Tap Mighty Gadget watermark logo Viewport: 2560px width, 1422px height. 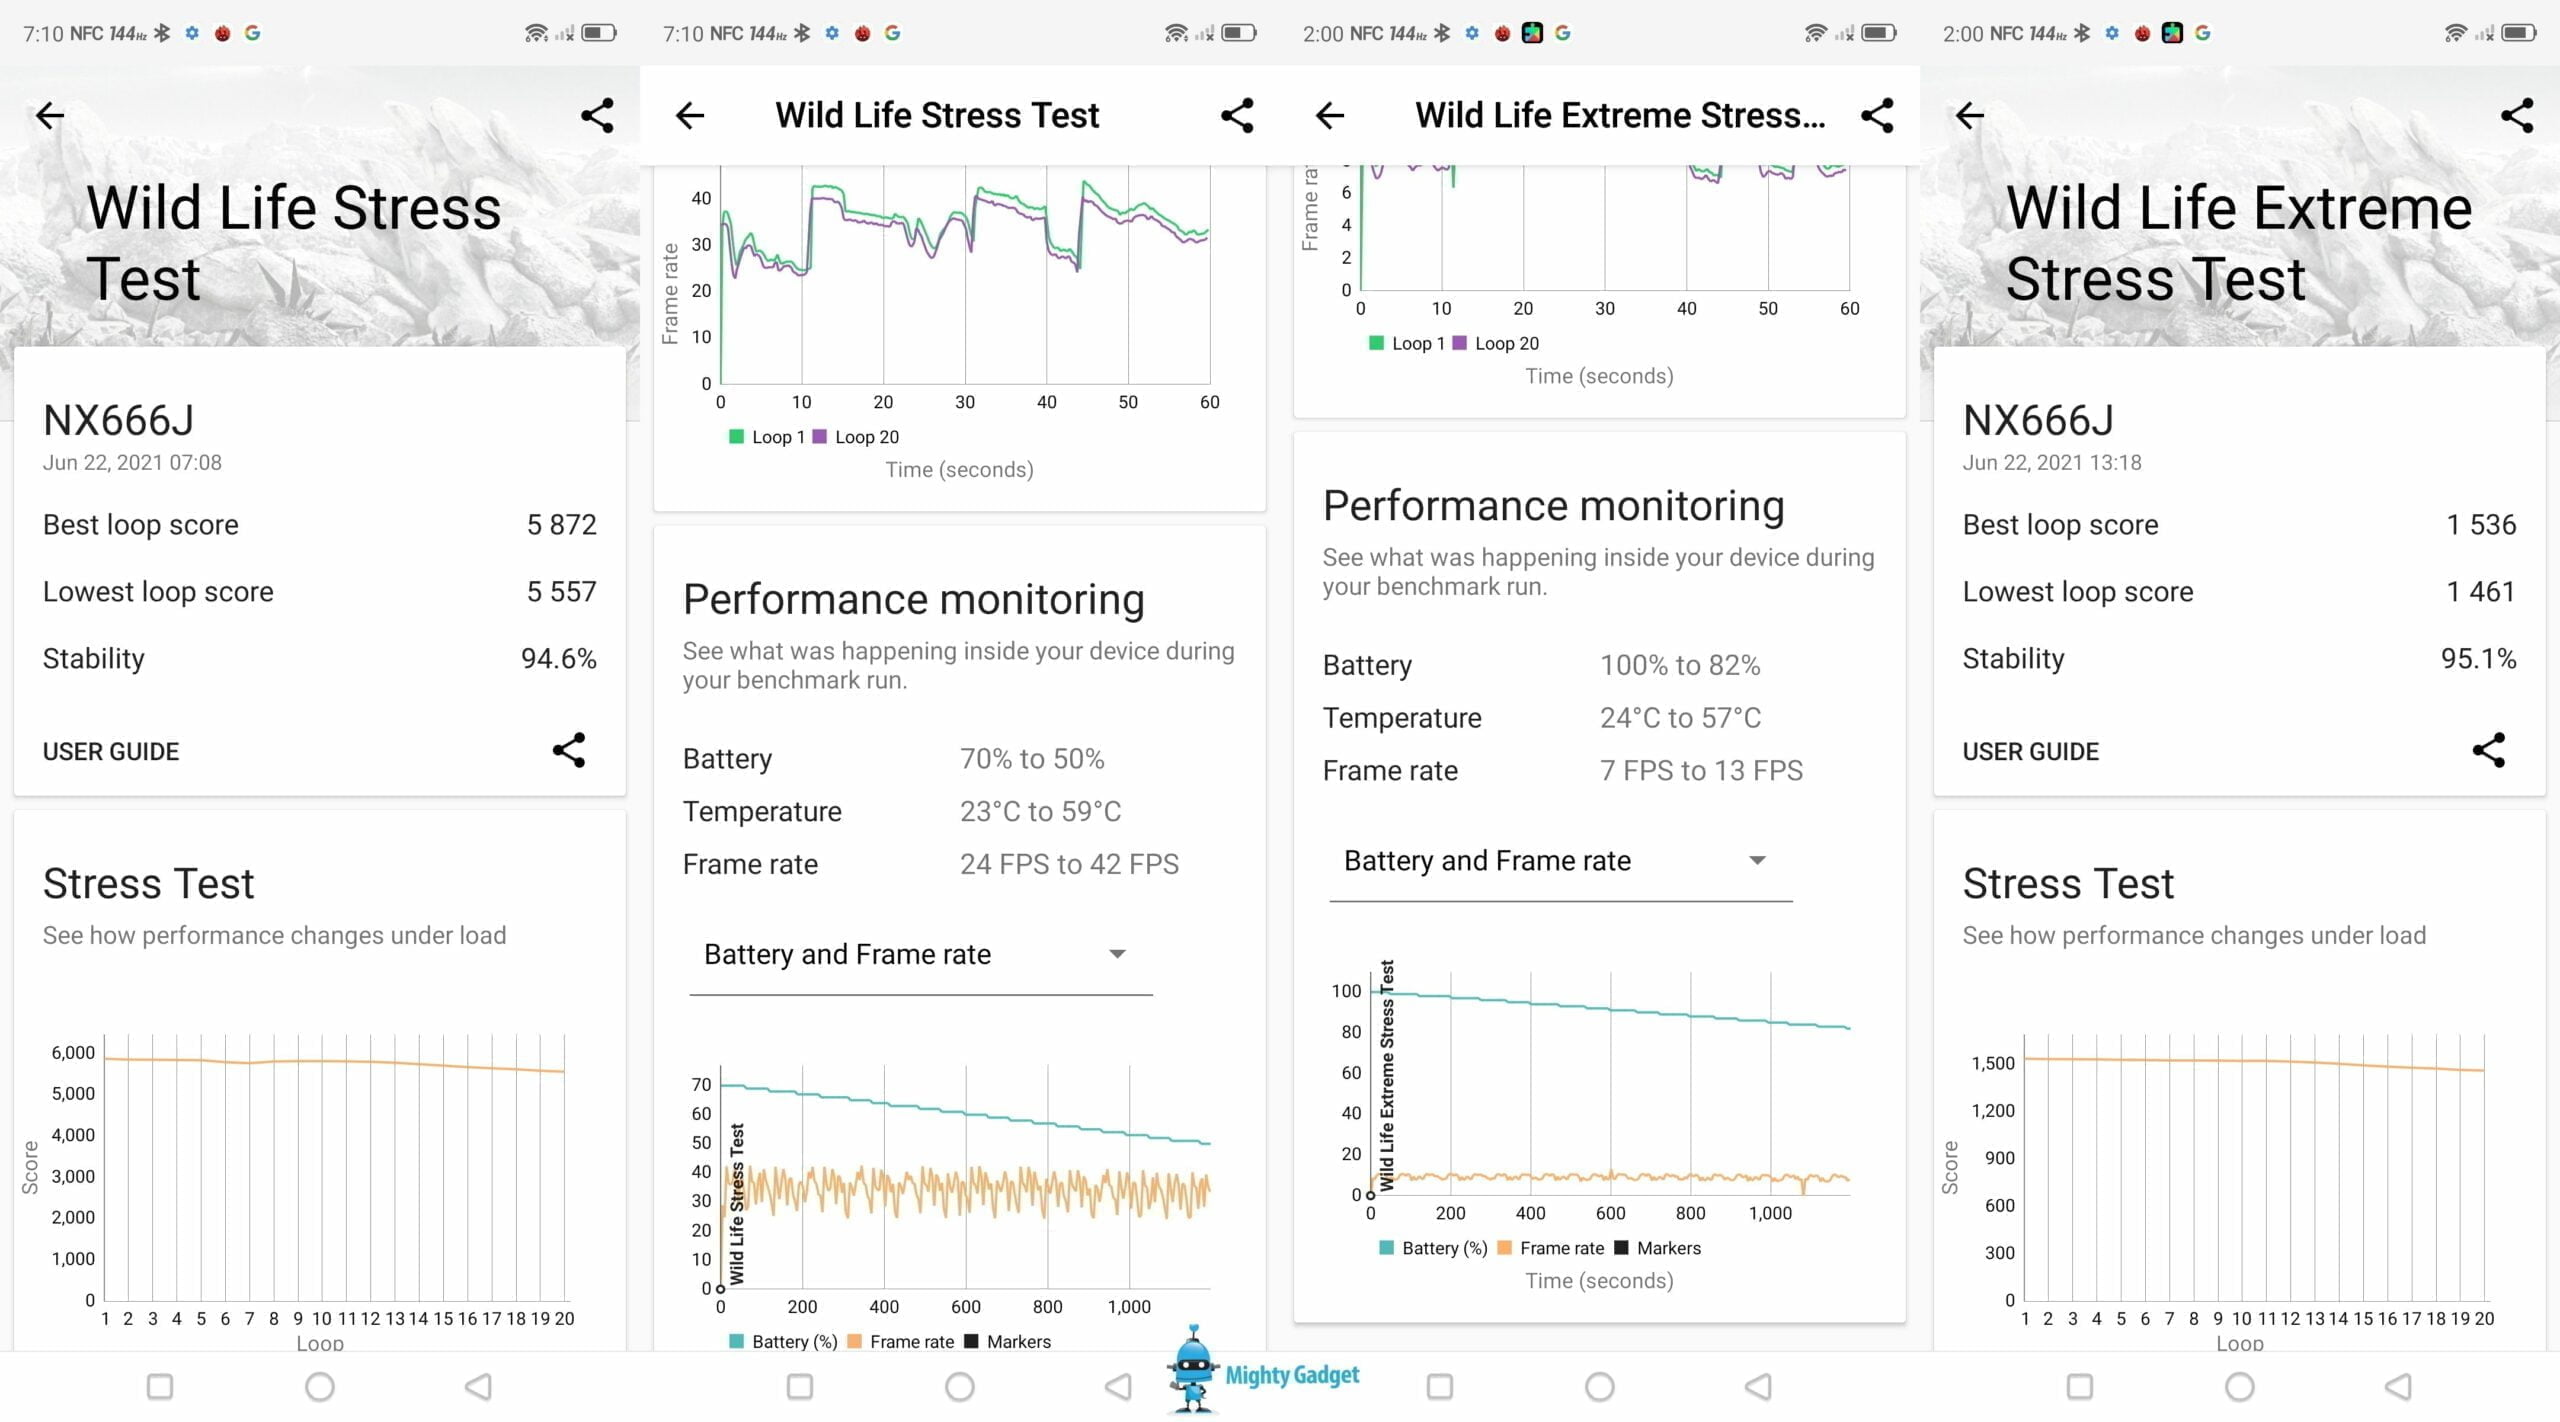(x=1262, y=1372)
